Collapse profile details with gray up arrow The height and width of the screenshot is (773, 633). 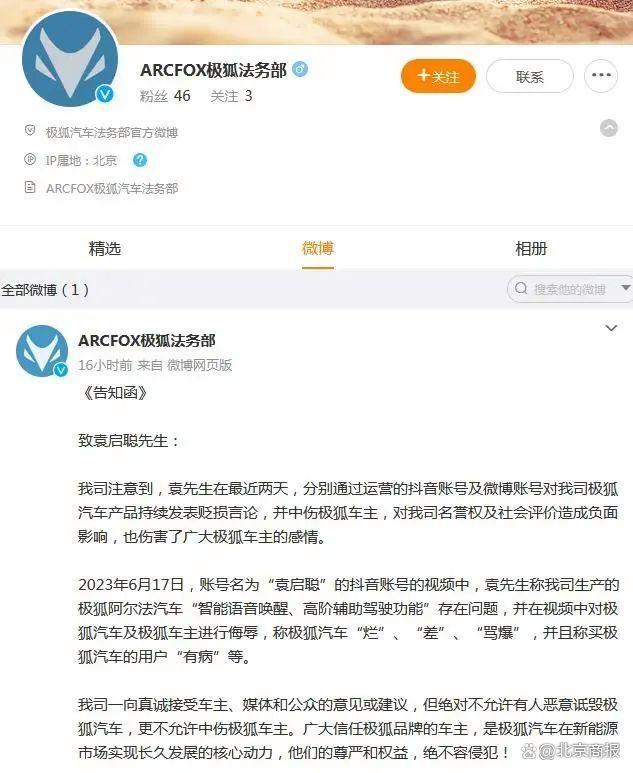tap(609, 128)
